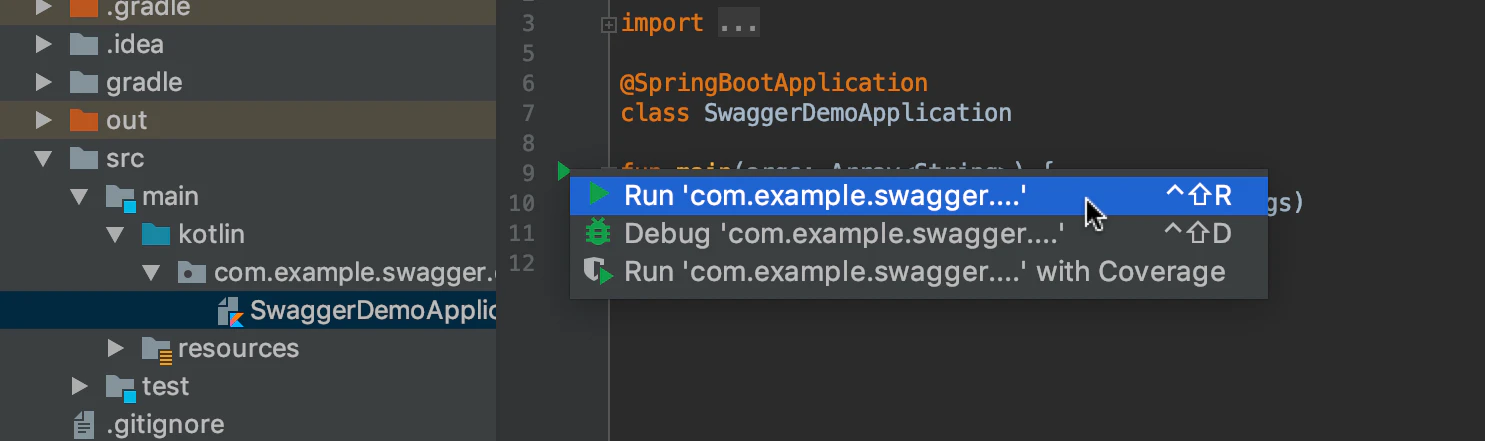
Task: Select the .idea folder row
Action: point(248,44)
